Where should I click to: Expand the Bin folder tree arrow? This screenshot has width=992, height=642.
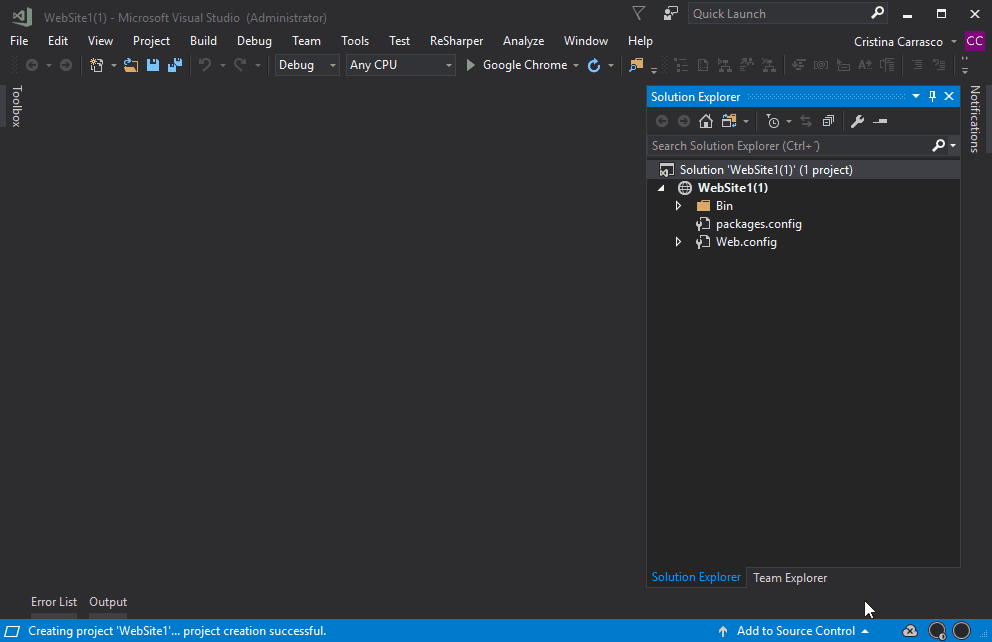coord(678,205)
